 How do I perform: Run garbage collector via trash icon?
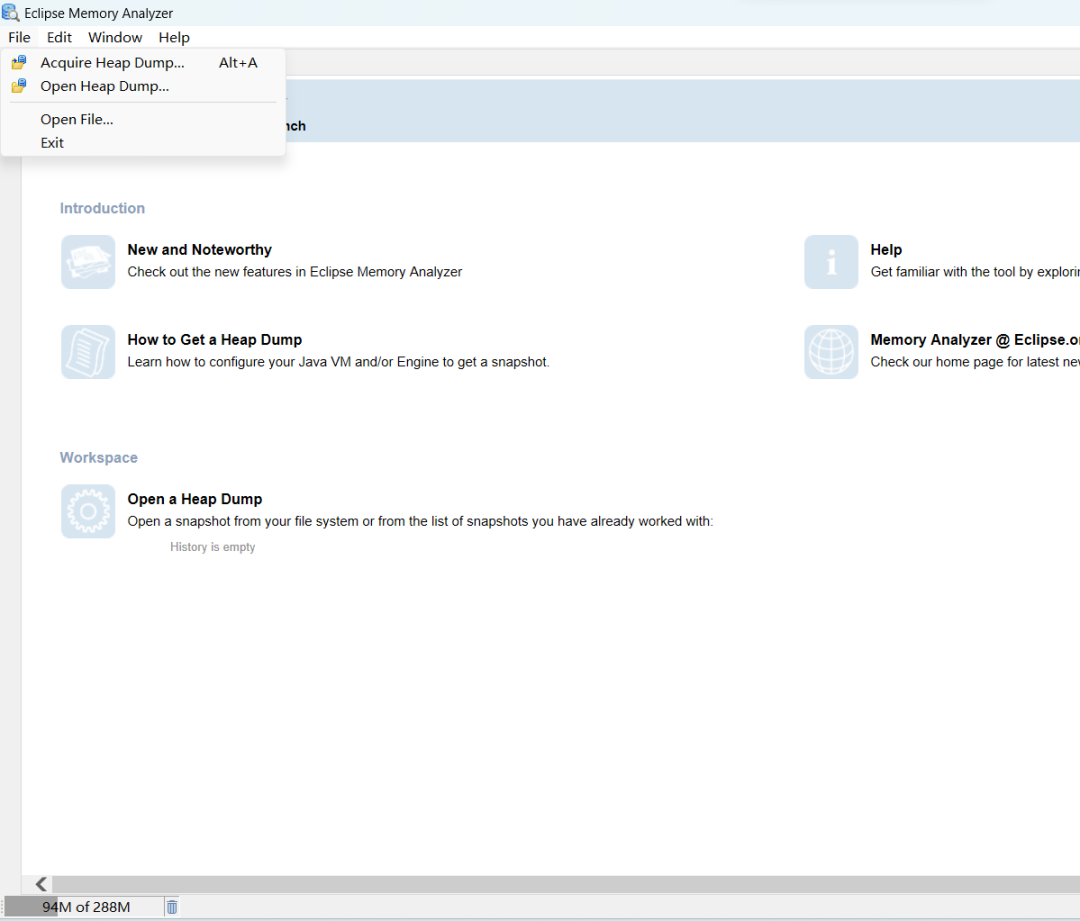(172, 907)
